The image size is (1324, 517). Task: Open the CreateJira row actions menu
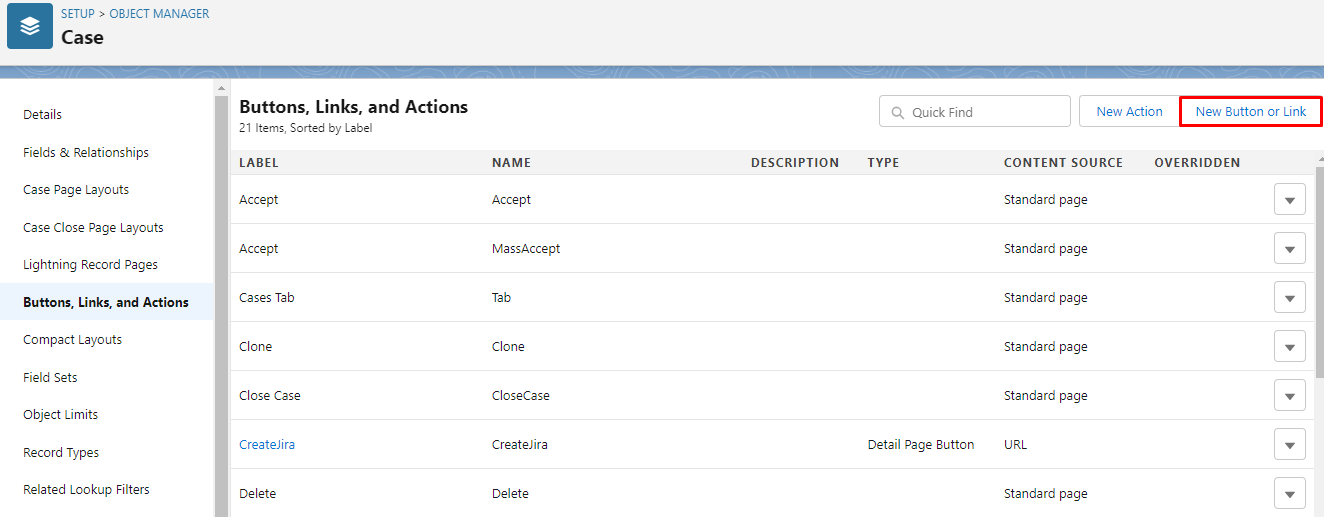(1290, 445)
